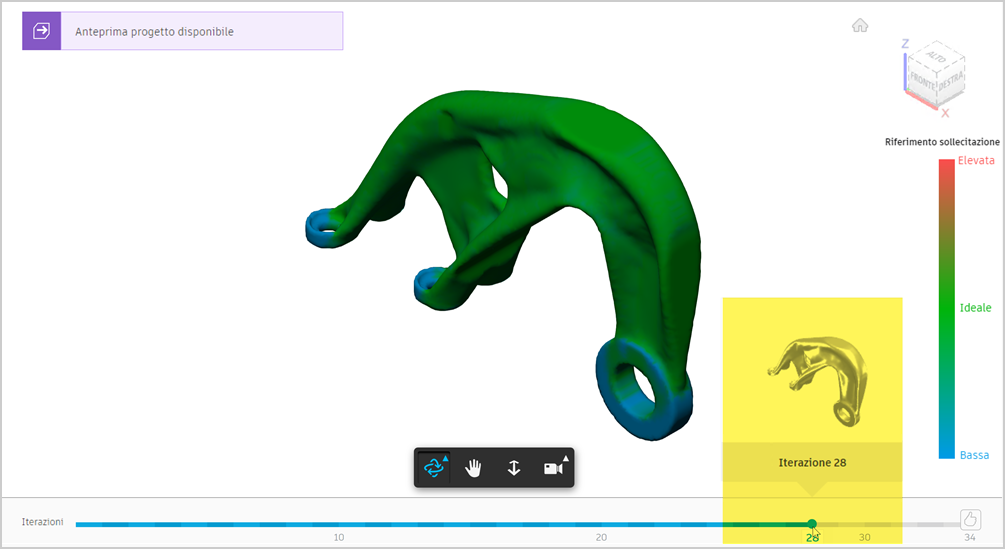Open the camera view options tool
Image resolution: width=1005 pixels, height=549 pixels.
point(554,468)
